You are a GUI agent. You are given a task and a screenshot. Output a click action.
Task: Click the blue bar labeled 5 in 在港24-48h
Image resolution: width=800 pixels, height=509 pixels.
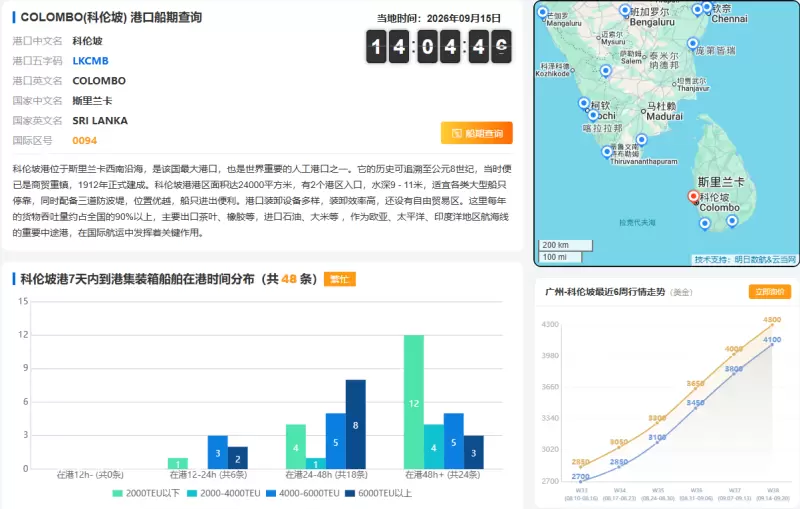pos(336,441)
